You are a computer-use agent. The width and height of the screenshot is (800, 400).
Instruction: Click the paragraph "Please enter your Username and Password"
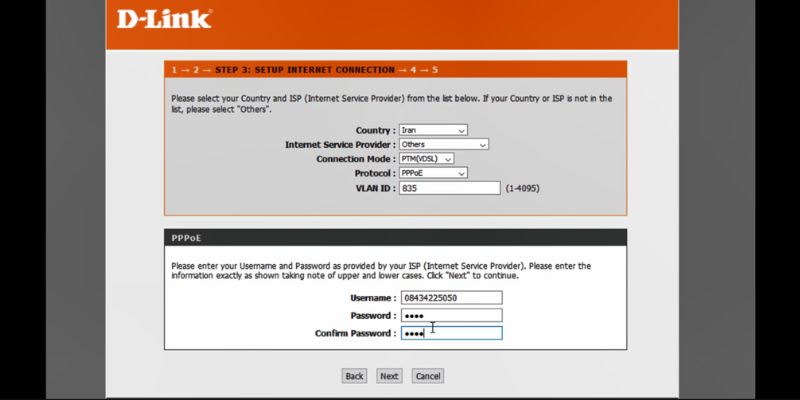381,271
